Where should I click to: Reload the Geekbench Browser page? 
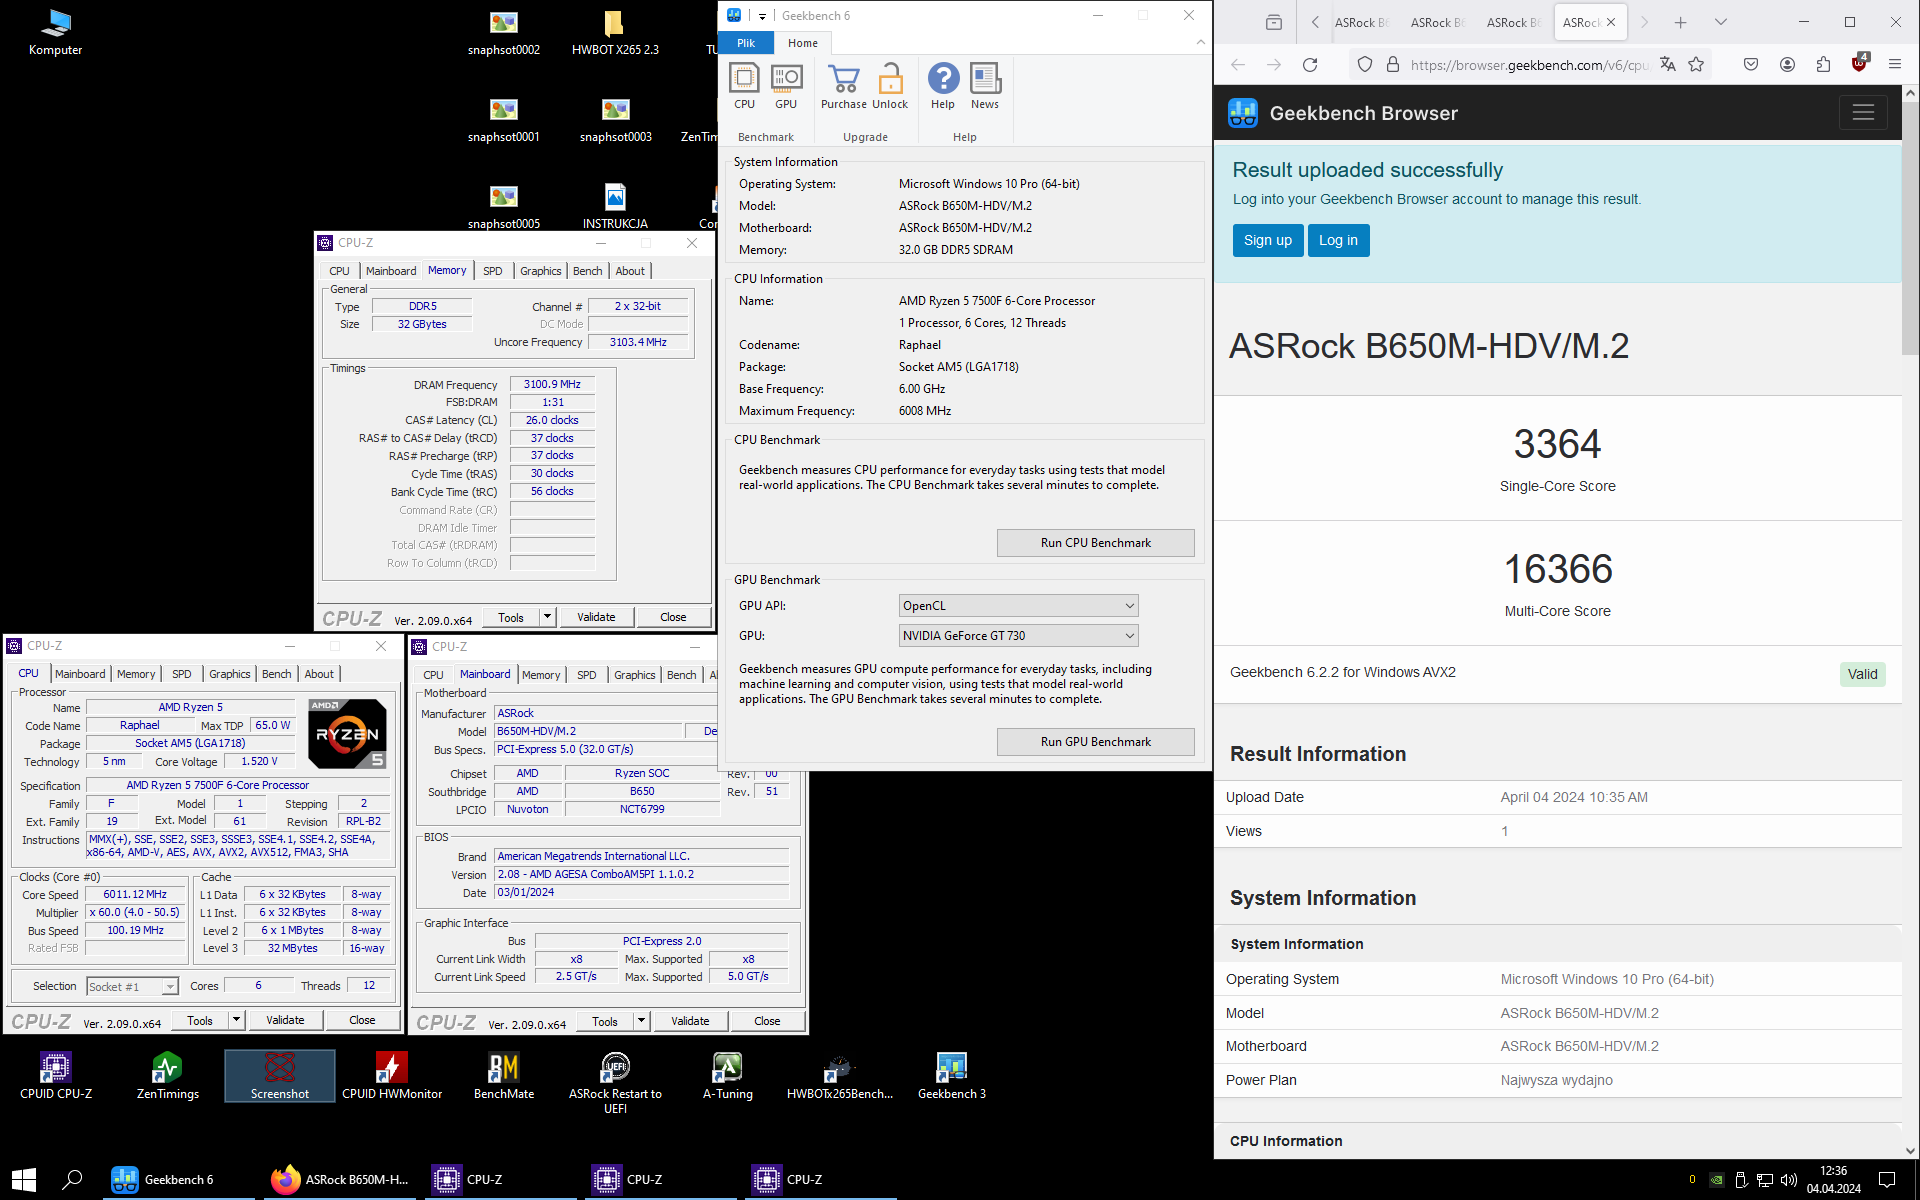1310,65
